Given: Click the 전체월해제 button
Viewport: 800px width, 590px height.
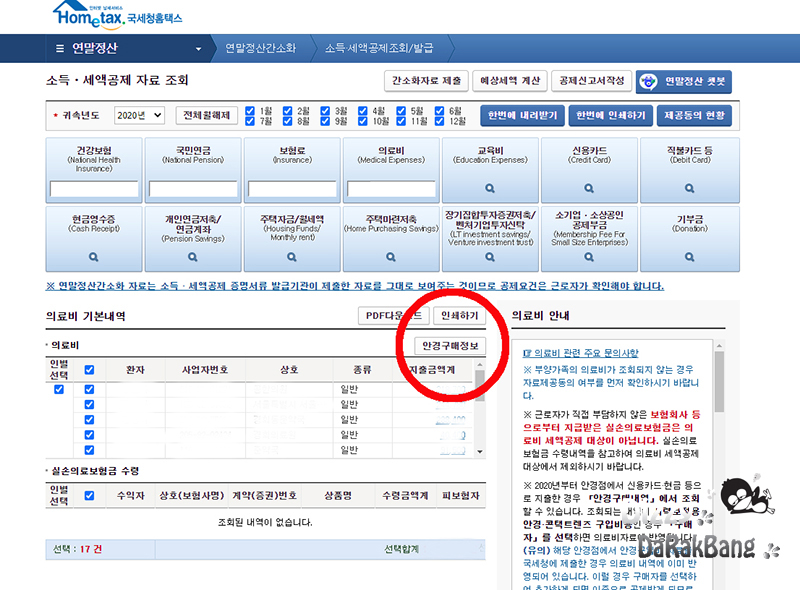Looking at the screenshot, I should (207, 115).
